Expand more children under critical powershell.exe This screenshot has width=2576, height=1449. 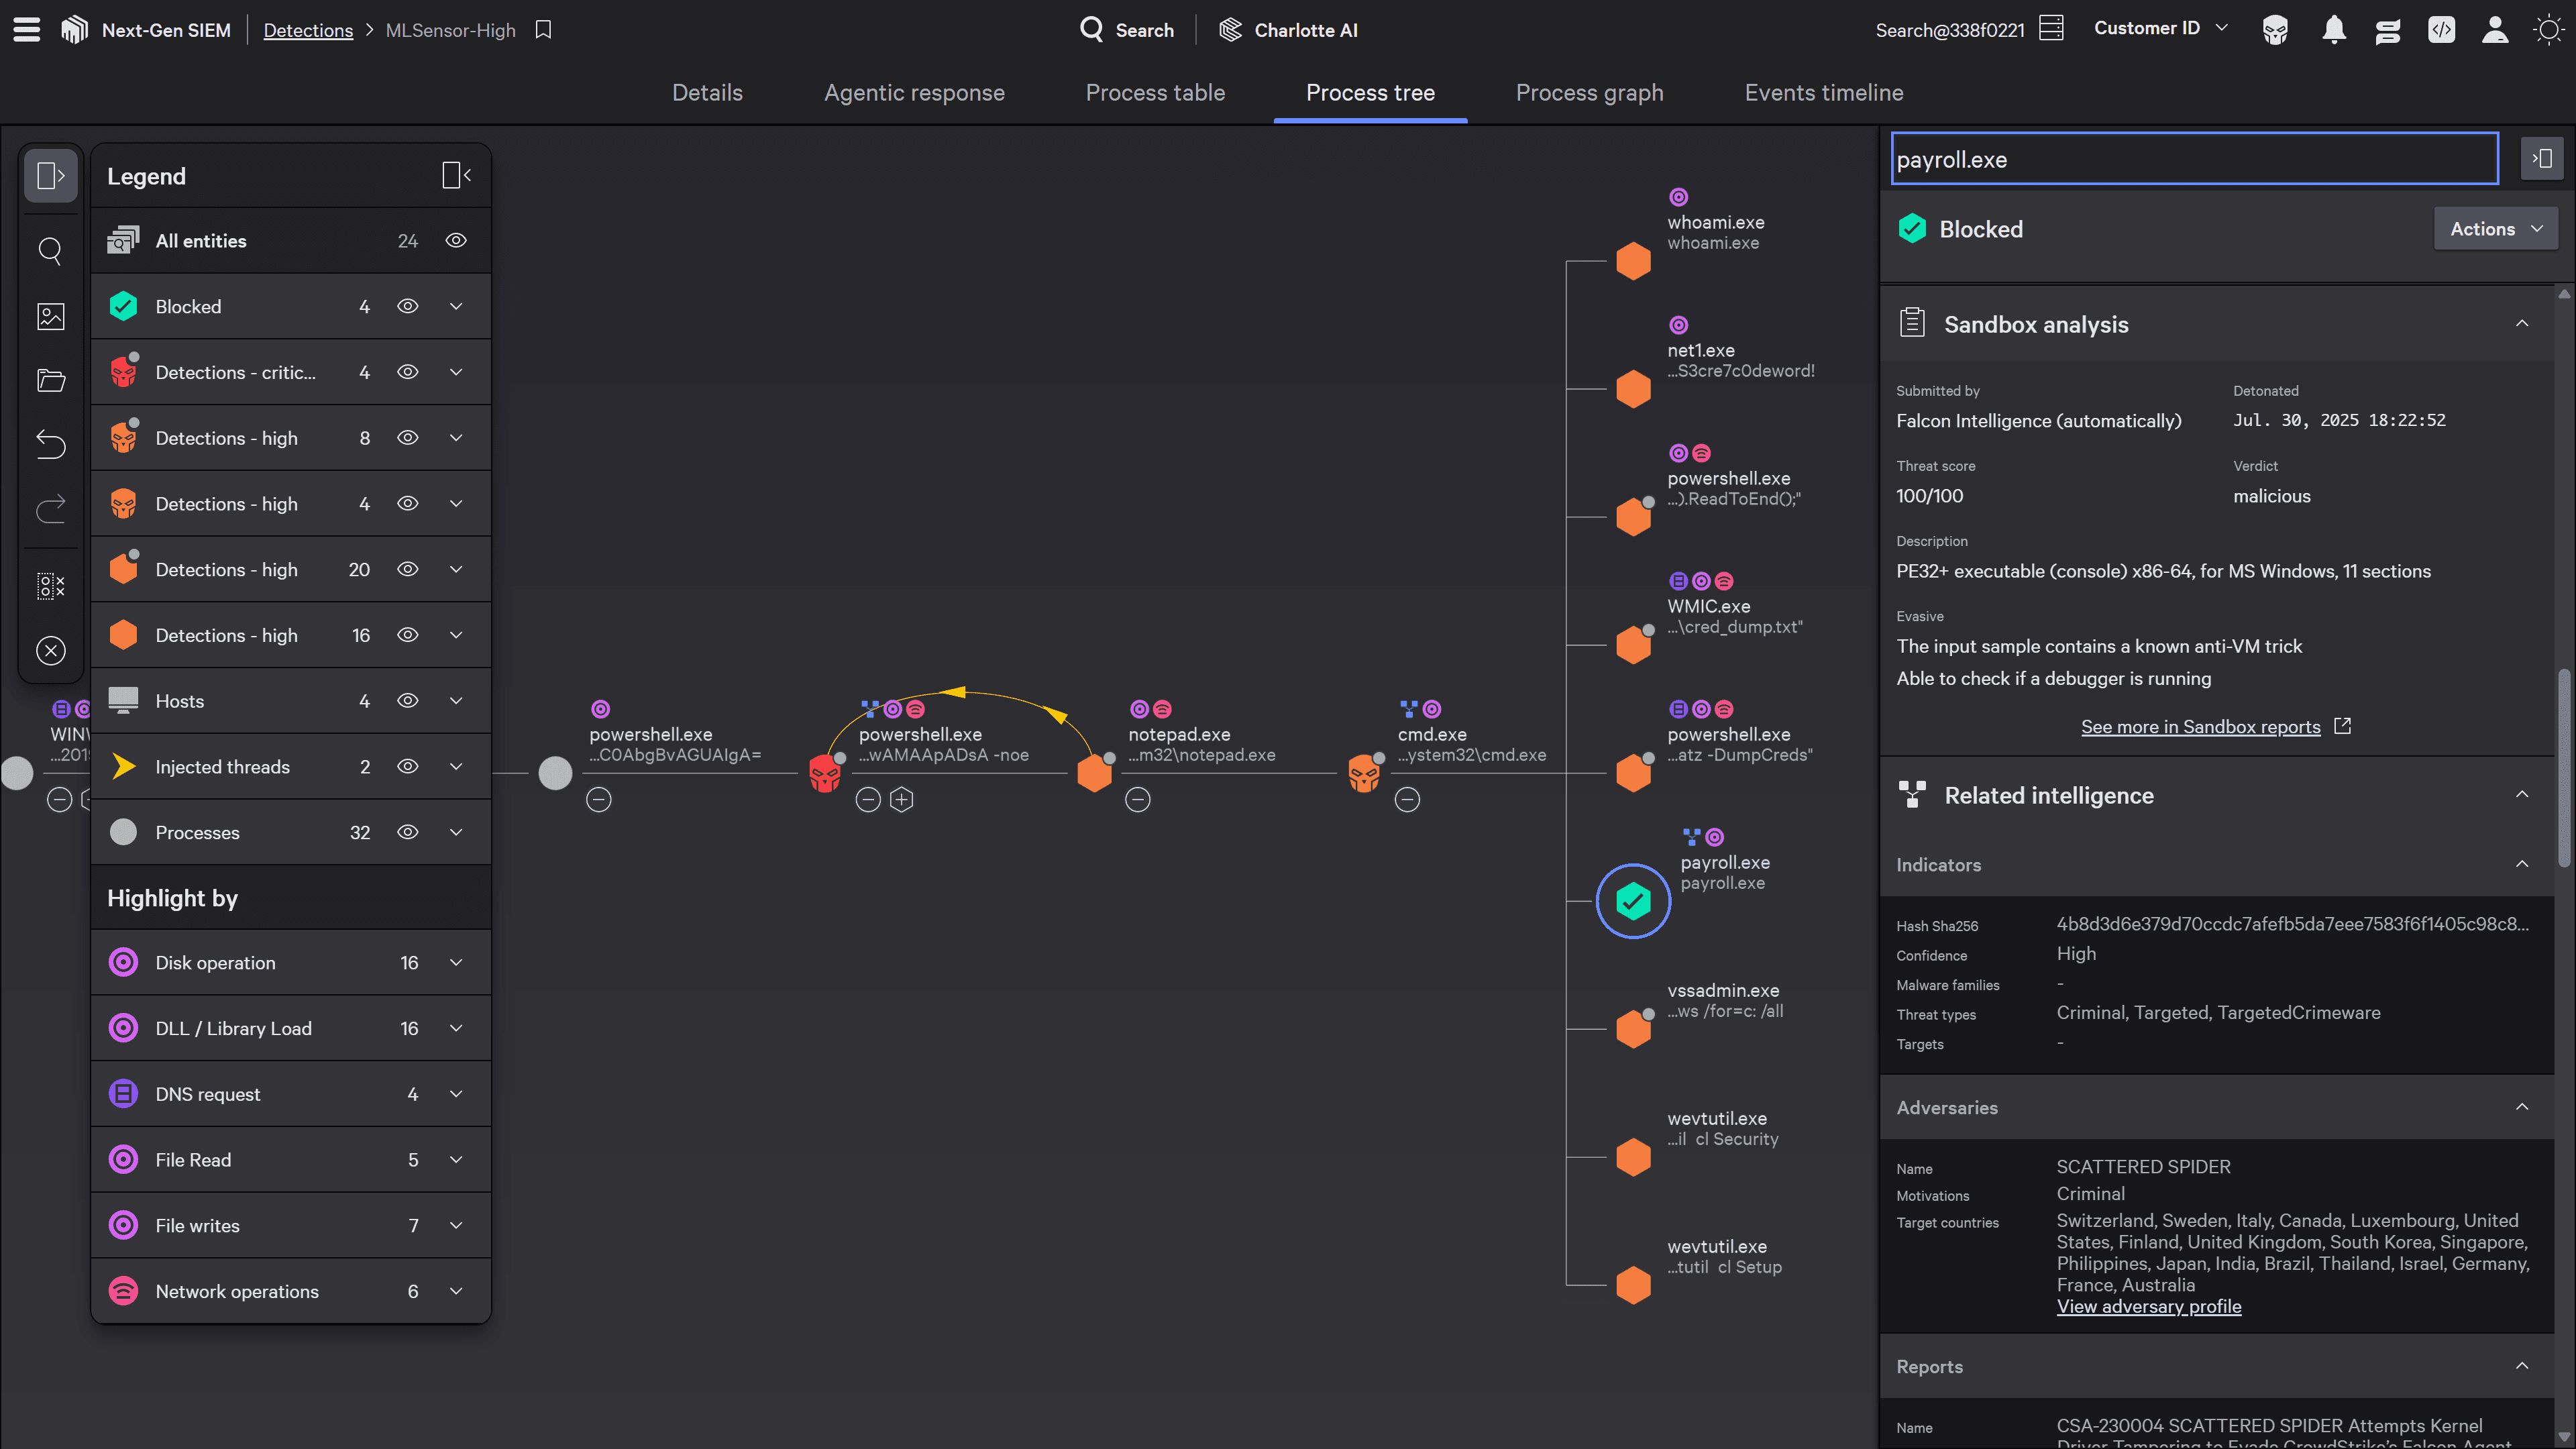902,800
